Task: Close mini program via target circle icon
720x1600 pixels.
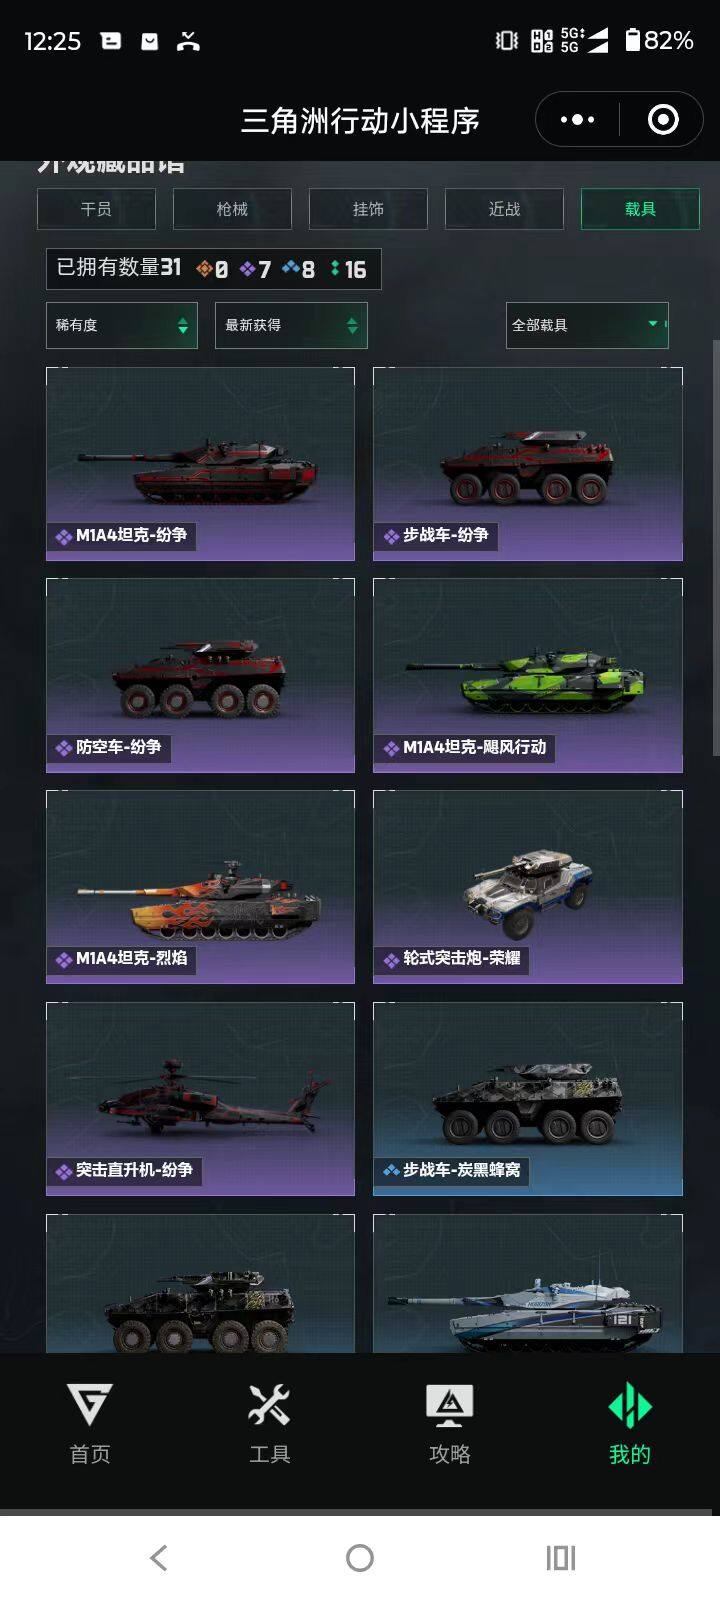Action: click(x=663, y=120)
